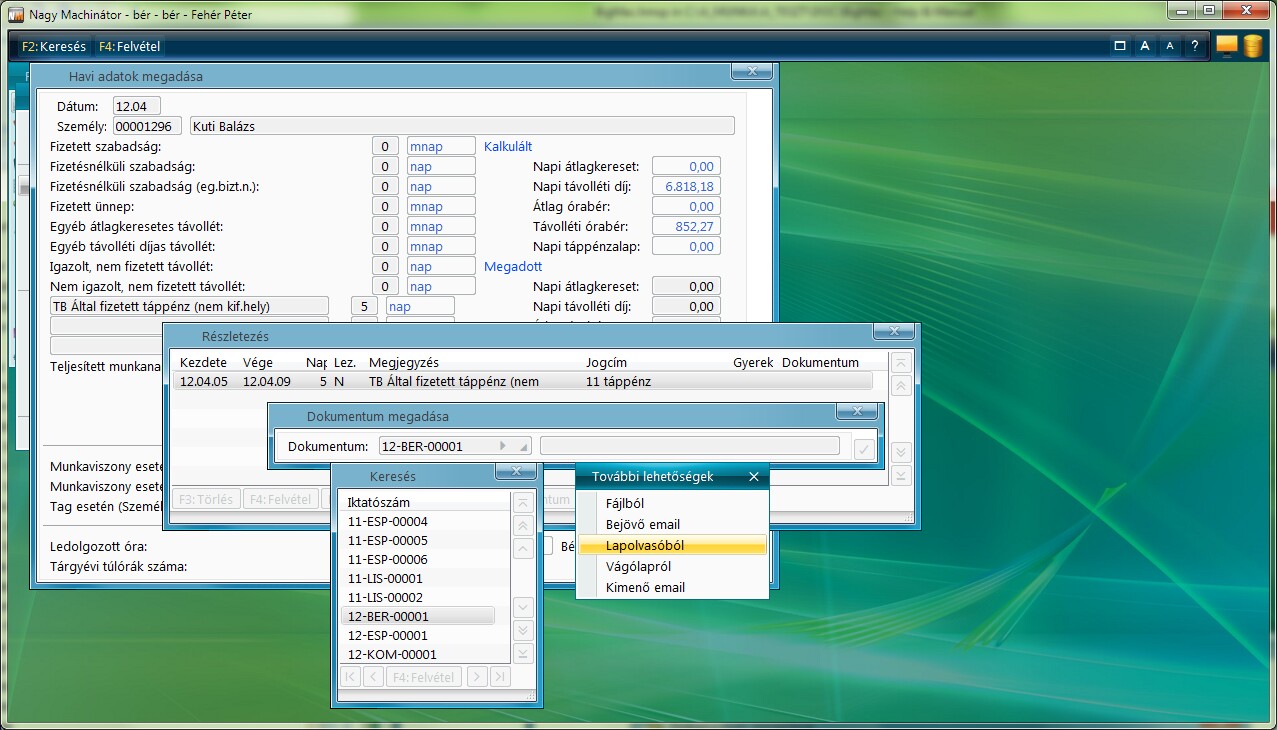Go to first record in Keresés navigation
The image size is (1277, 730).
[351, 677]
